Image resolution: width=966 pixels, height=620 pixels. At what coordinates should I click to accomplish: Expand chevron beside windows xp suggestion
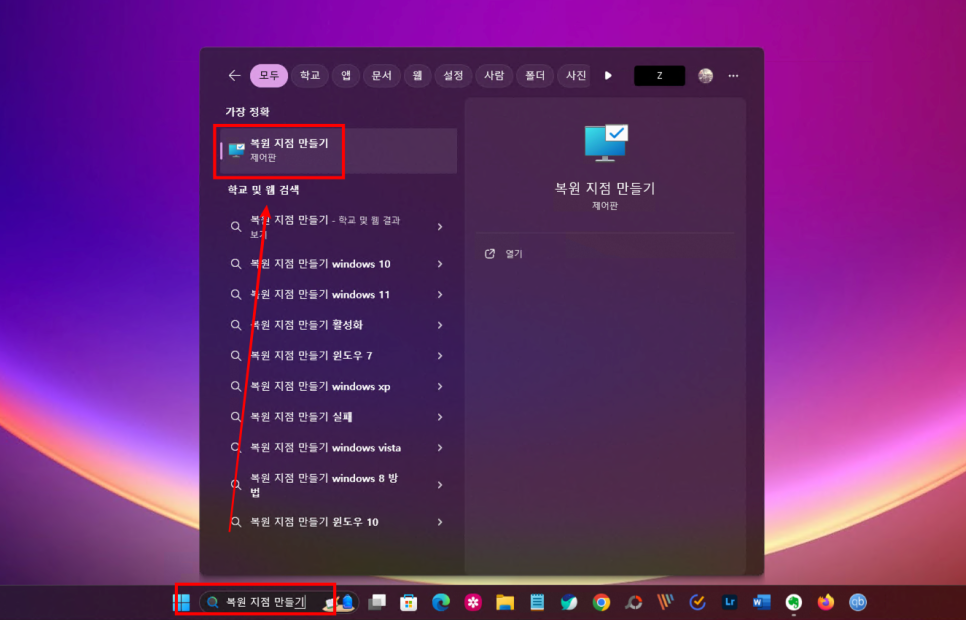point(440,386)
